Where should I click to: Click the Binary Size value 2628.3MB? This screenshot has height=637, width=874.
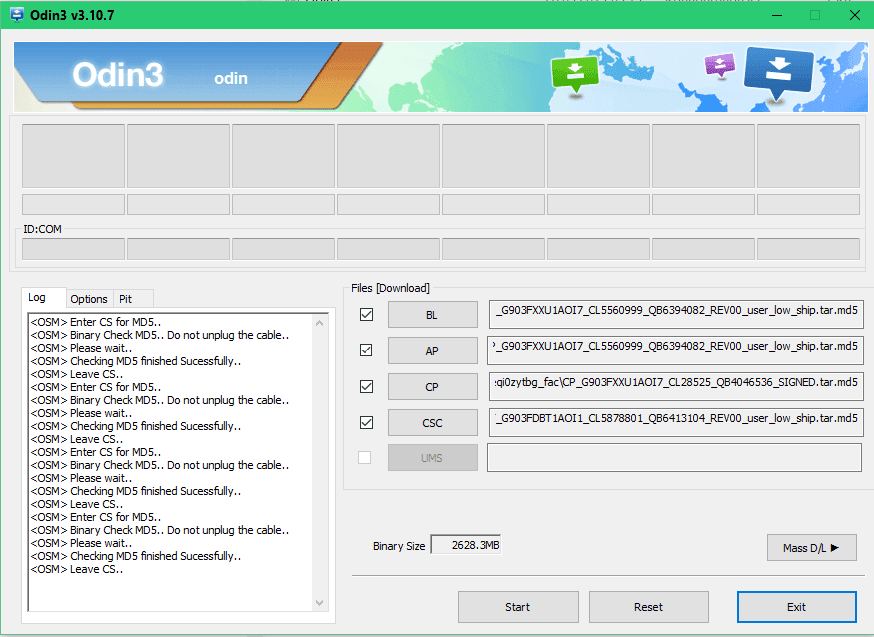click(x=466, y=545)
